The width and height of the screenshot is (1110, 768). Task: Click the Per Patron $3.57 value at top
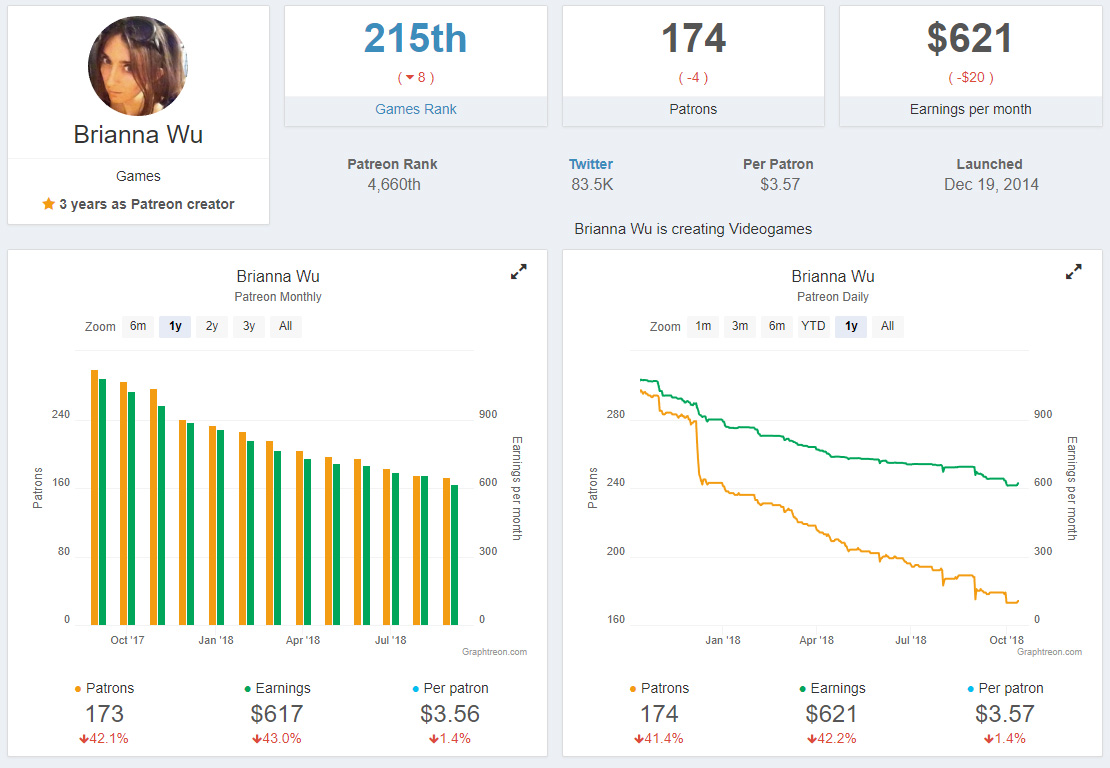point(779,185)
